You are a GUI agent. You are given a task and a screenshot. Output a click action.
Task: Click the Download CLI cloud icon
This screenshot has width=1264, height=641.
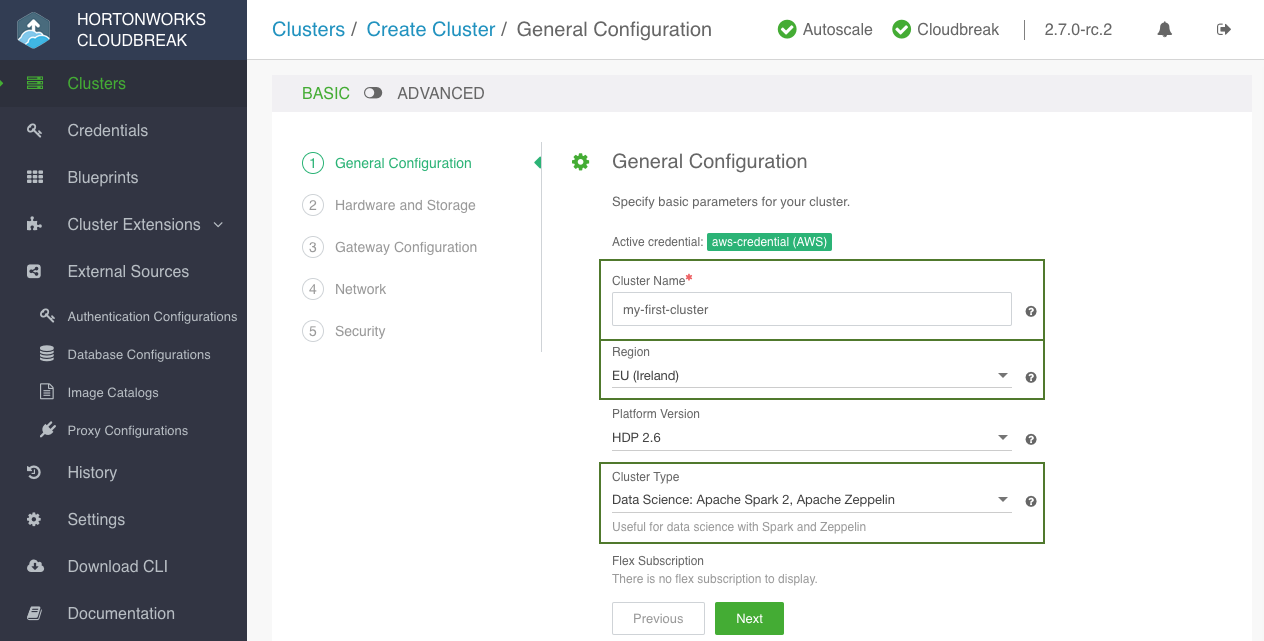coord(35,566)
